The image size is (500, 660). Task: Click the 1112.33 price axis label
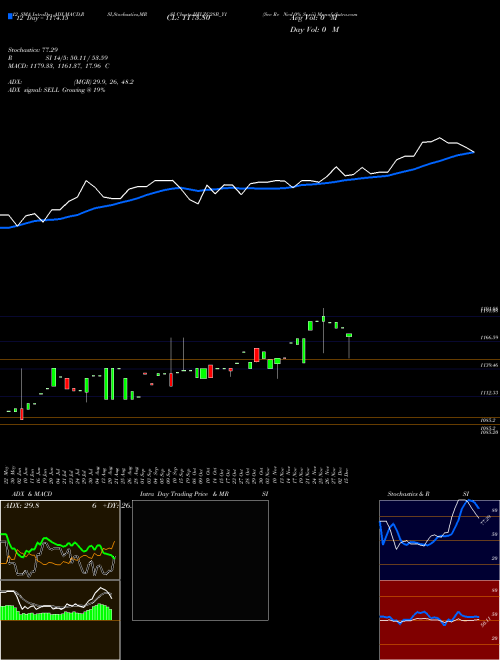coord(489,393)
